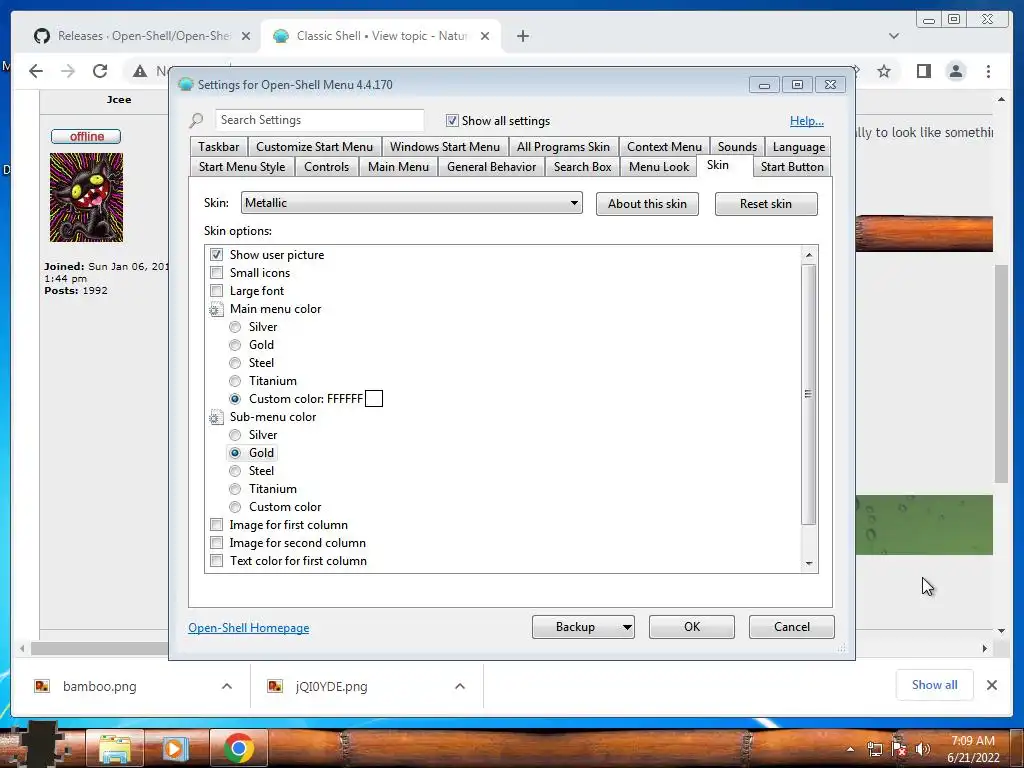Screen dimensions: 1024x768
Task: Show all downloads in Chrome
Action: tap(935, 685)
